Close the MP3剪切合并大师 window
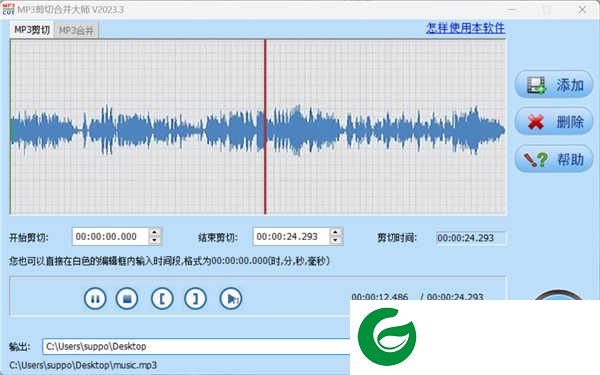600x375 pixels. (582, 10)
